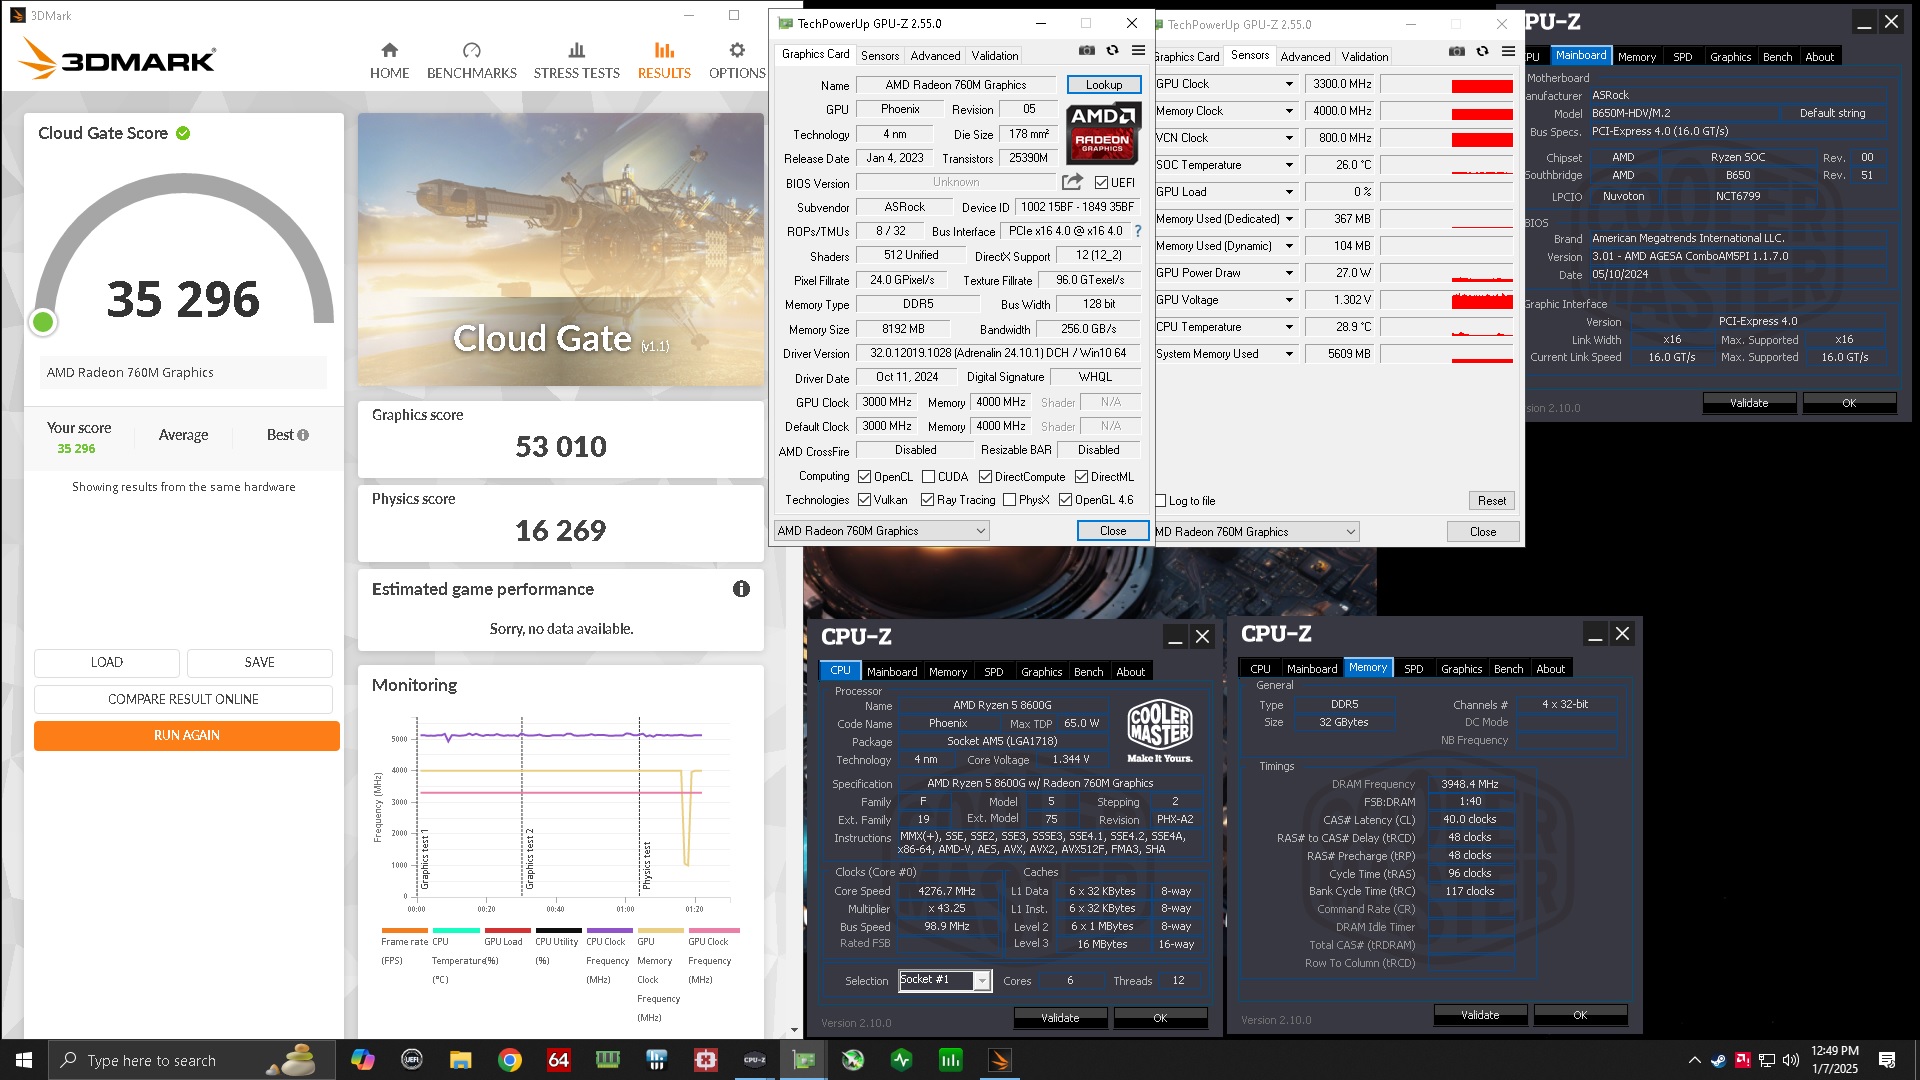This screenshot has width=1920, height=1080.
Task: Click the CPU-Z taskbar icon
Action: 754,1060
